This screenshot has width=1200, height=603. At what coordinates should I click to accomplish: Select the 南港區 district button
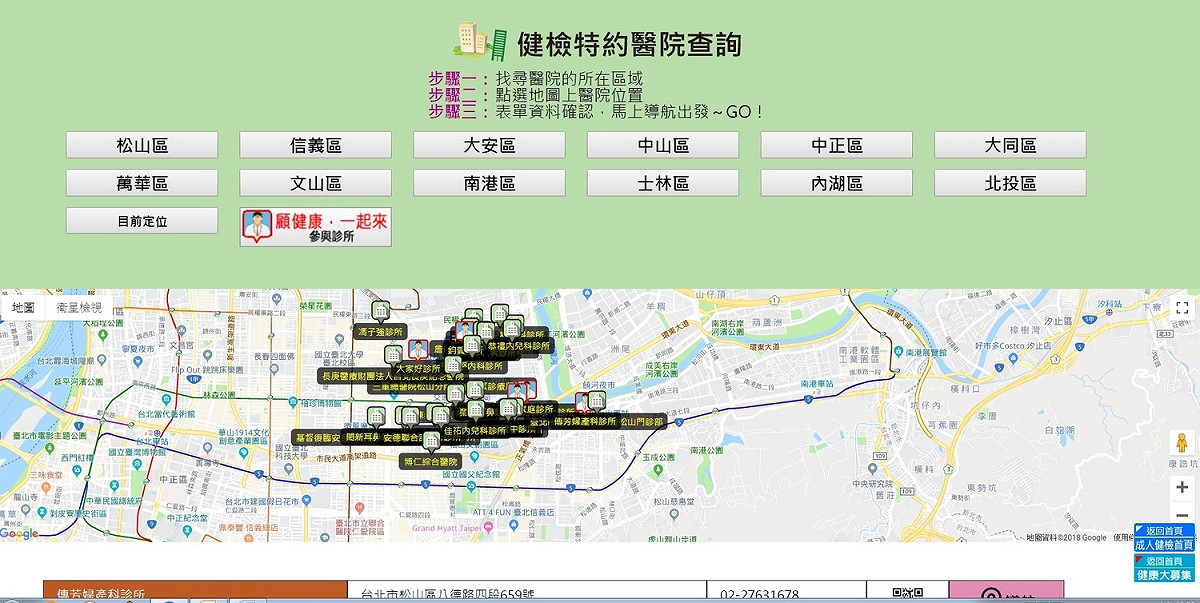pyautogui.click(x=489, y=183)
